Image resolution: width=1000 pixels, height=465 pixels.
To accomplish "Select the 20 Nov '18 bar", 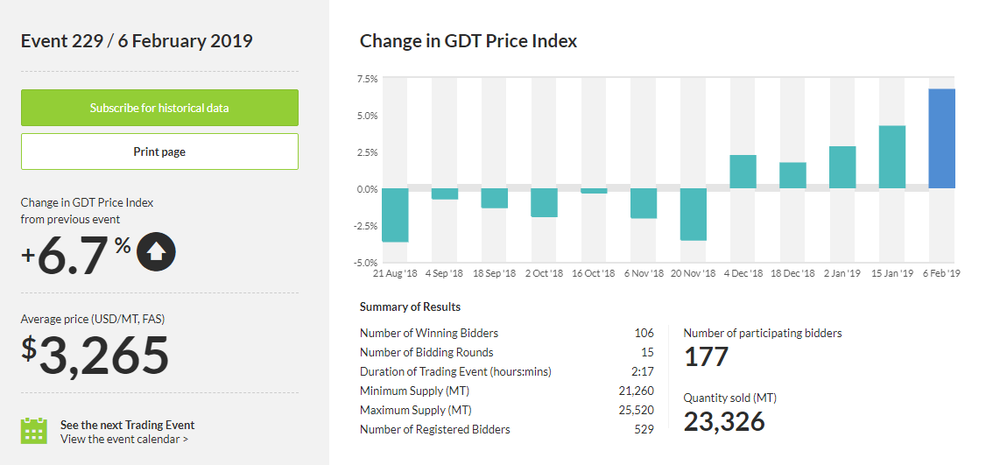I will tap(693, 214).
